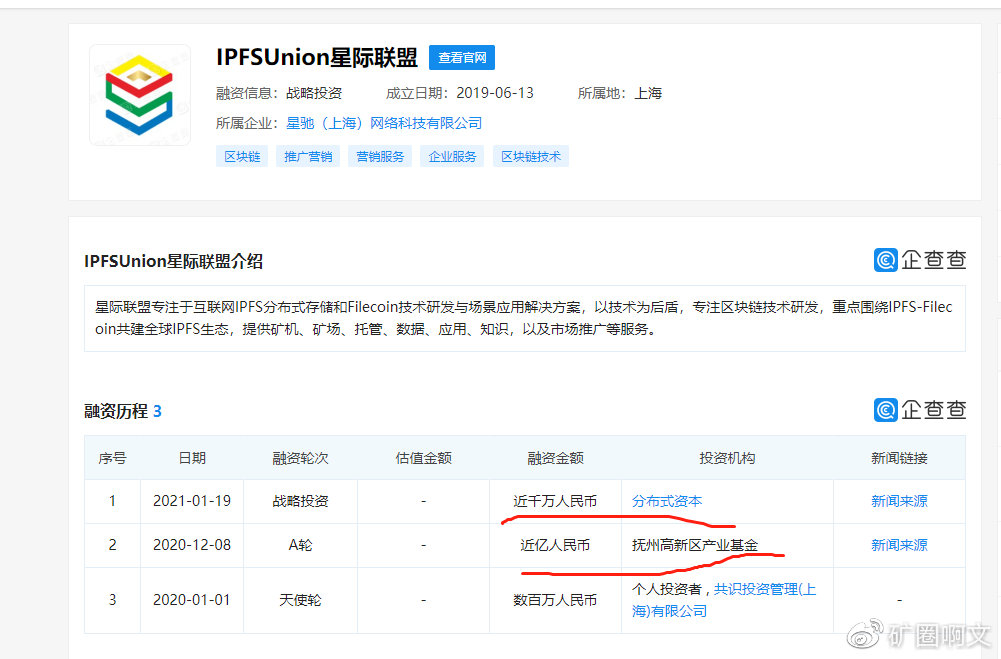Click the 估值金额 column header

click(x=423, y=458)
